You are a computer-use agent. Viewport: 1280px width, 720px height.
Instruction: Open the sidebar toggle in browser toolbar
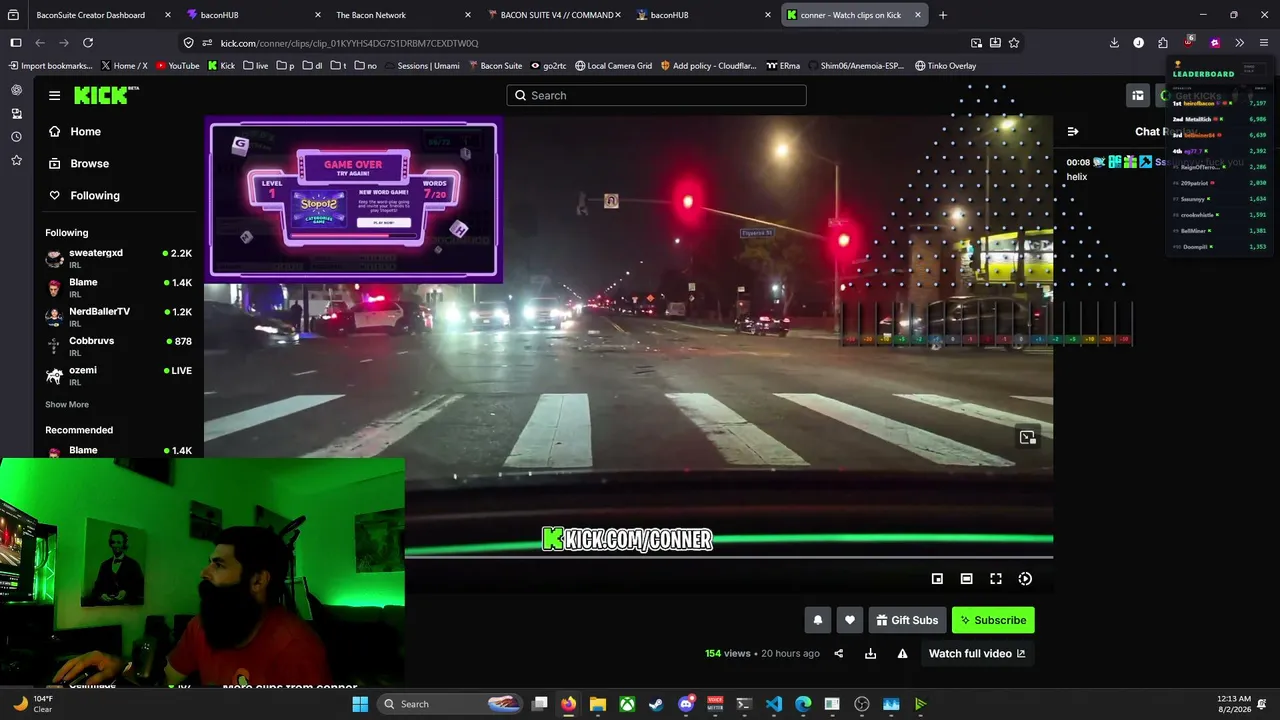click(x=16, y=43)
